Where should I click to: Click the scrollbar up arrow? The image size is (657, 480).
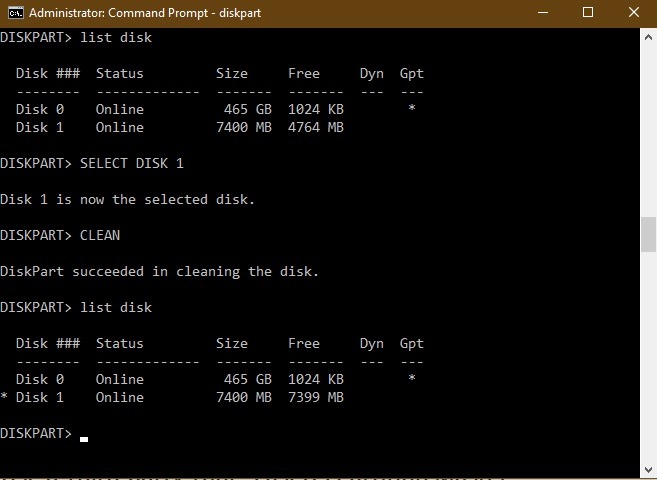click(x=648, y=35)
